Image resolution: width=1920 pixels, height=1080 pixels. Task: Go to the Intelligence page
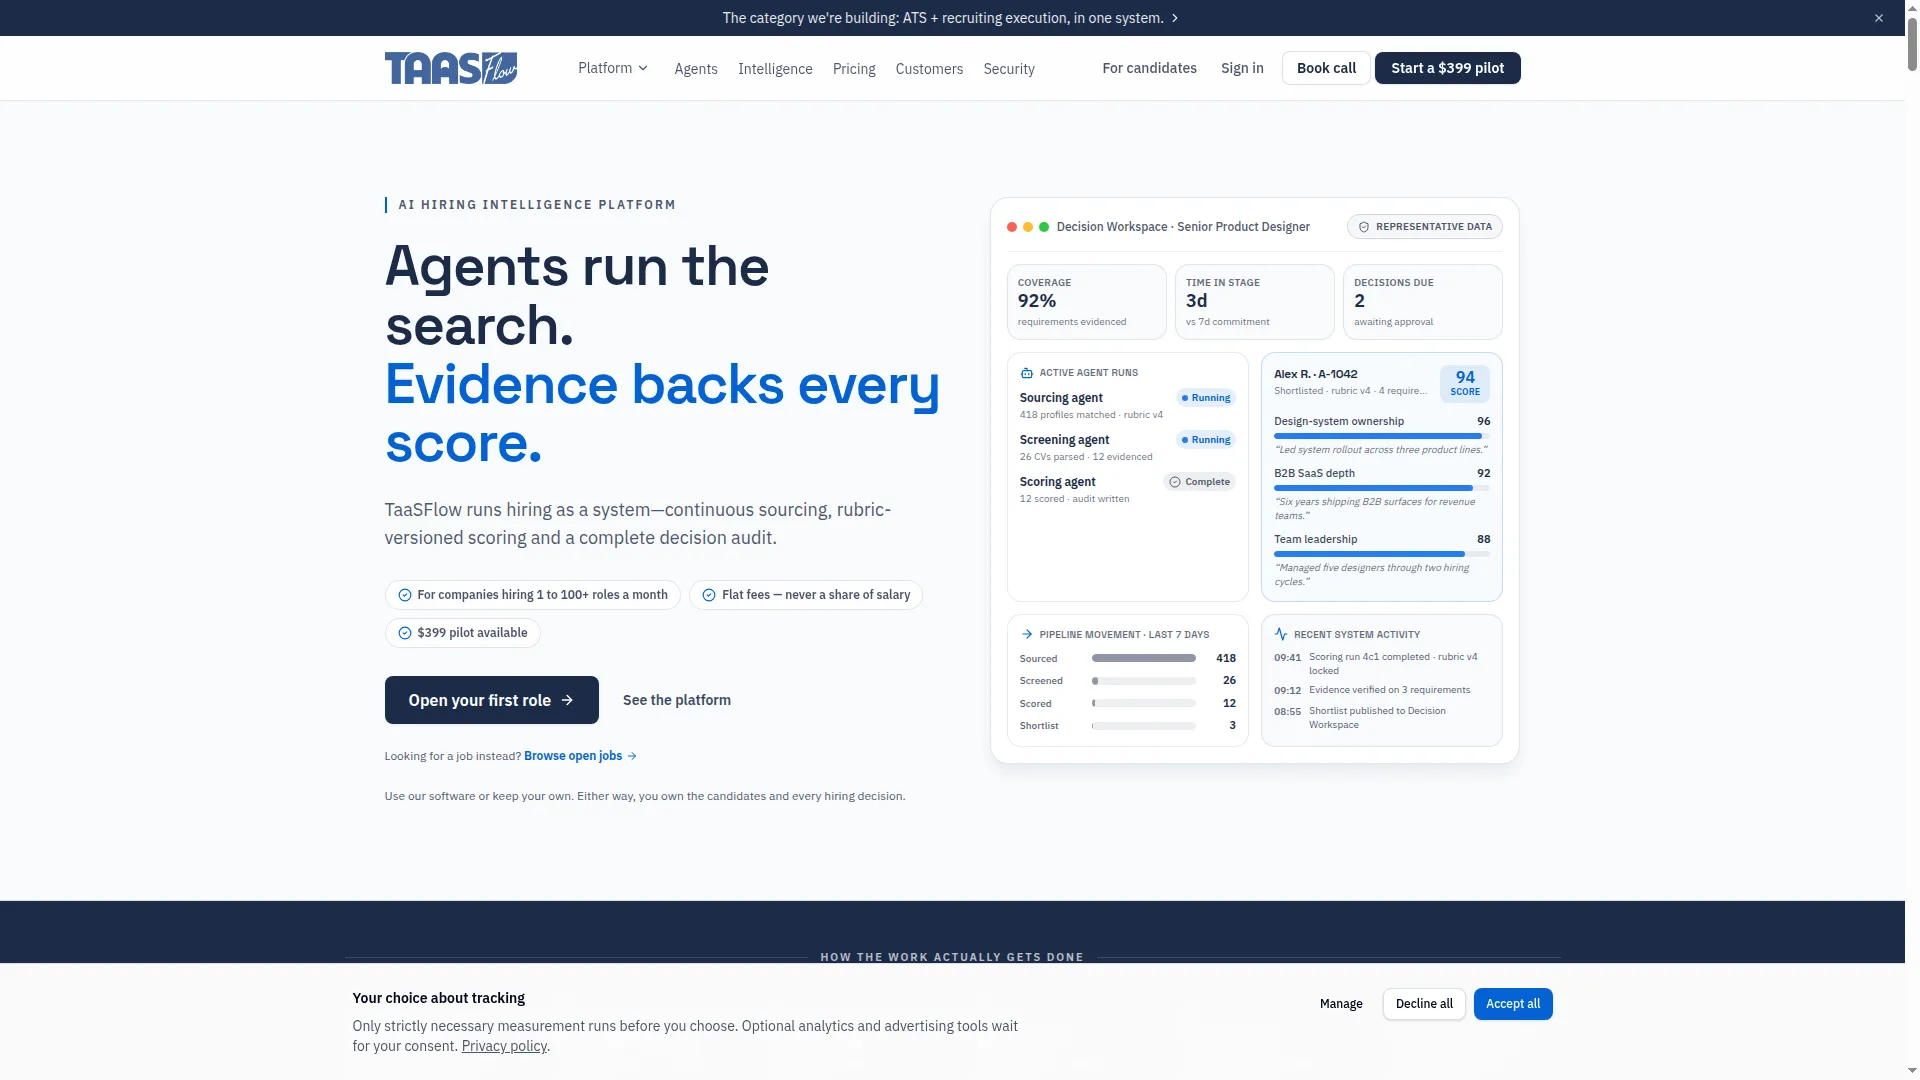[775, 69]
